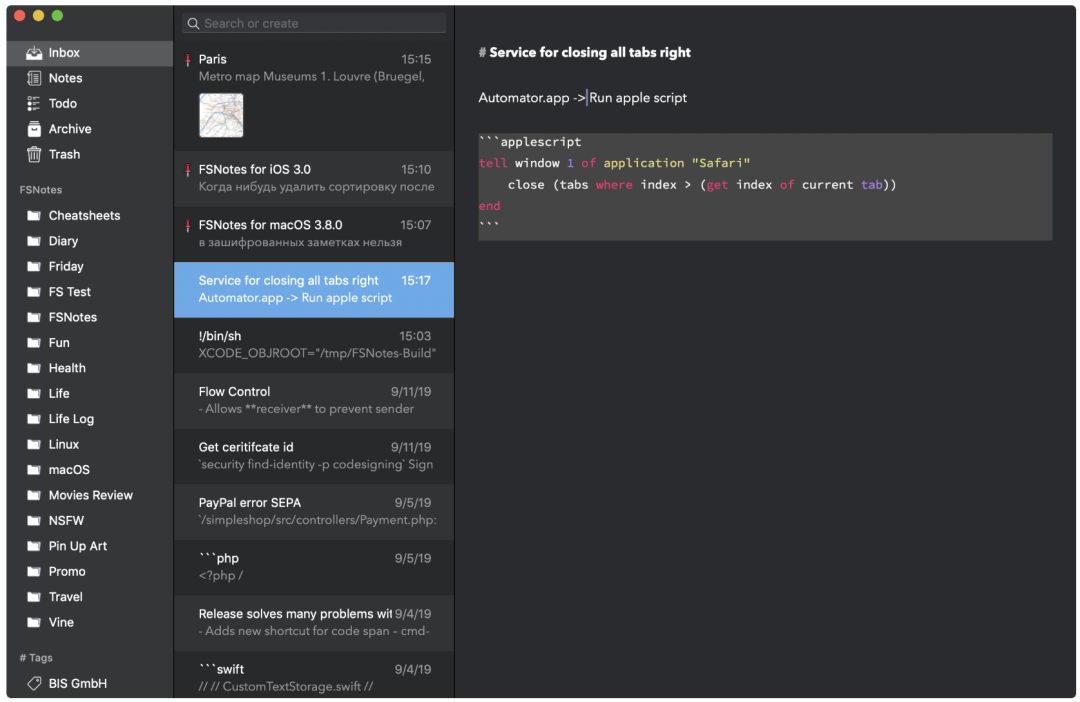Click the Trash bin icon

34,155
